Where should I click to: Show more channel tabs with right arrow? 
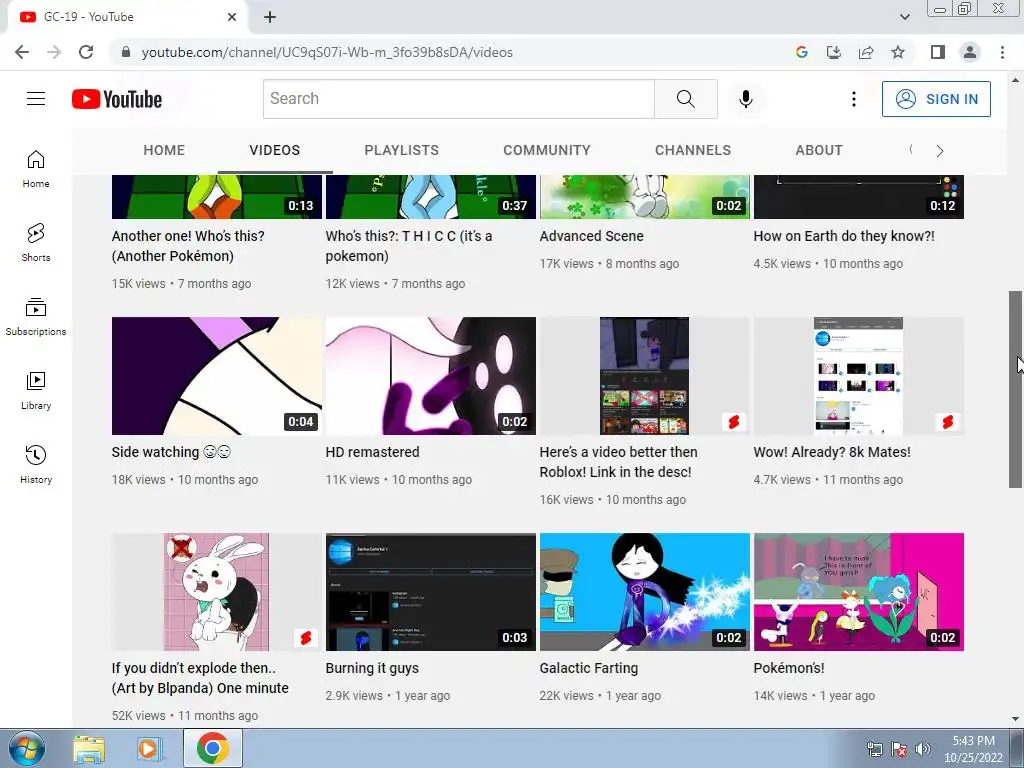pyautogui.click(x=940, y=151)
